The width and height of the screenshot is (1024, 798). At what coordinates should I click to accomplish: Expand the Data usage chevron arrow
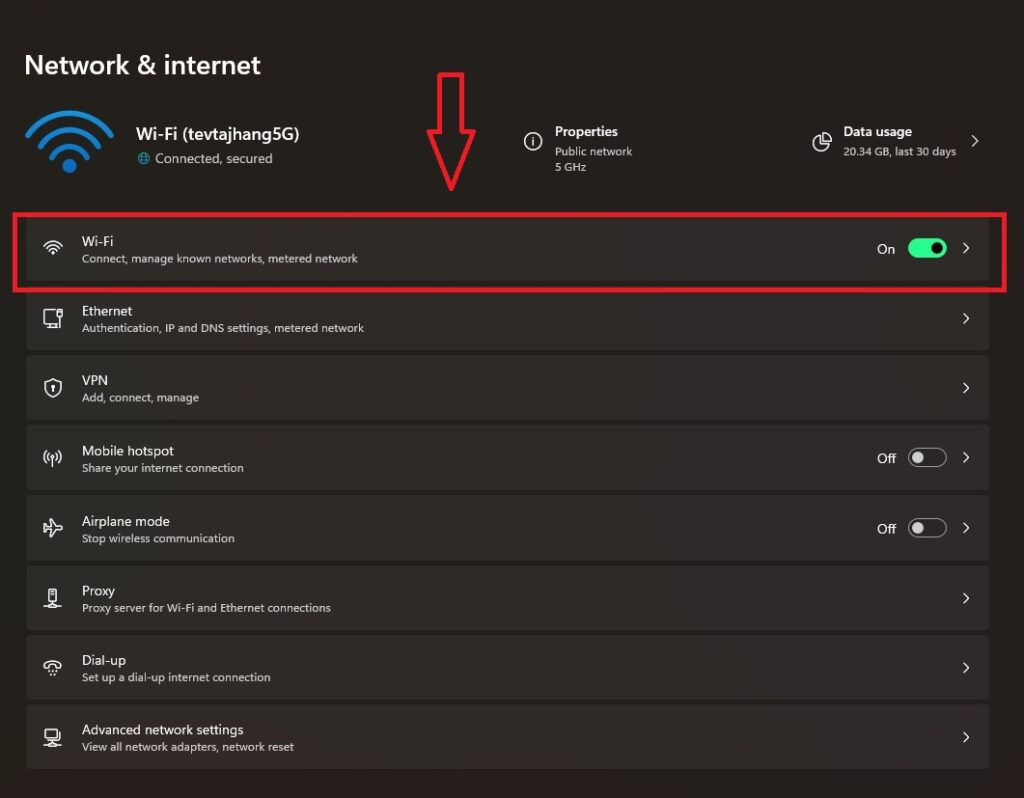coord(975,141)
